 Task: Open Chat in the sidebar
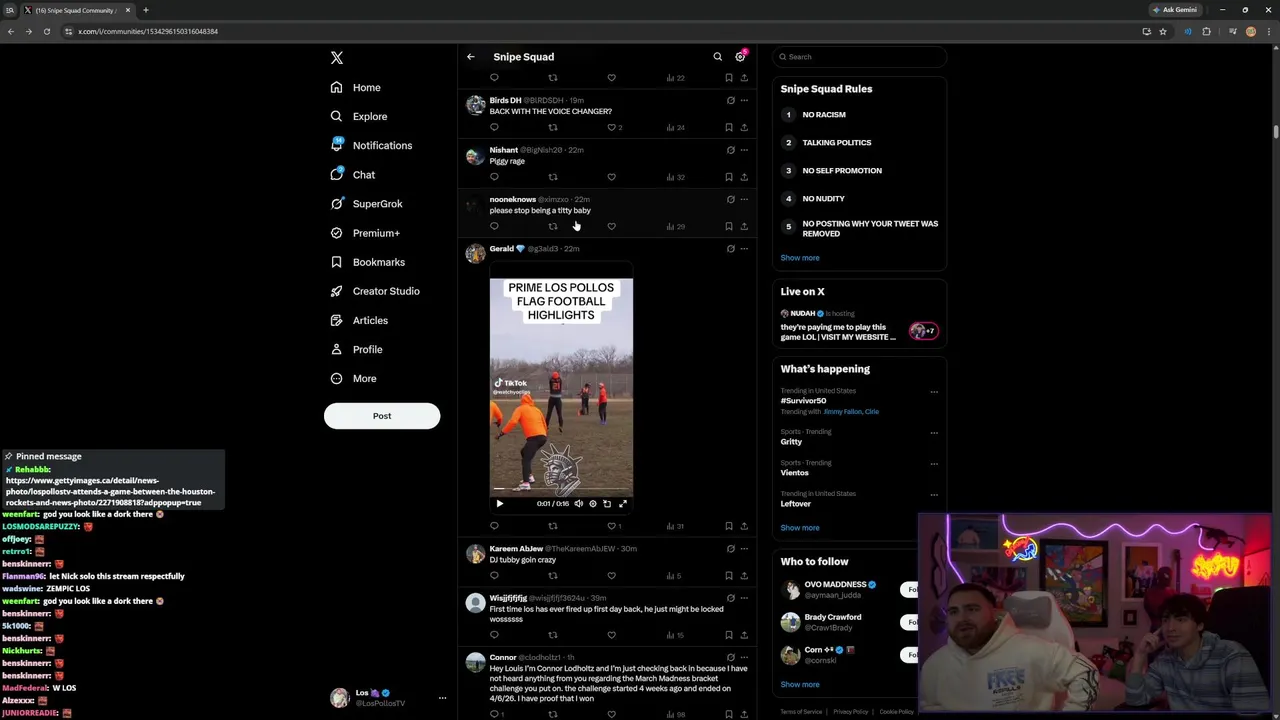click(353, 174)
